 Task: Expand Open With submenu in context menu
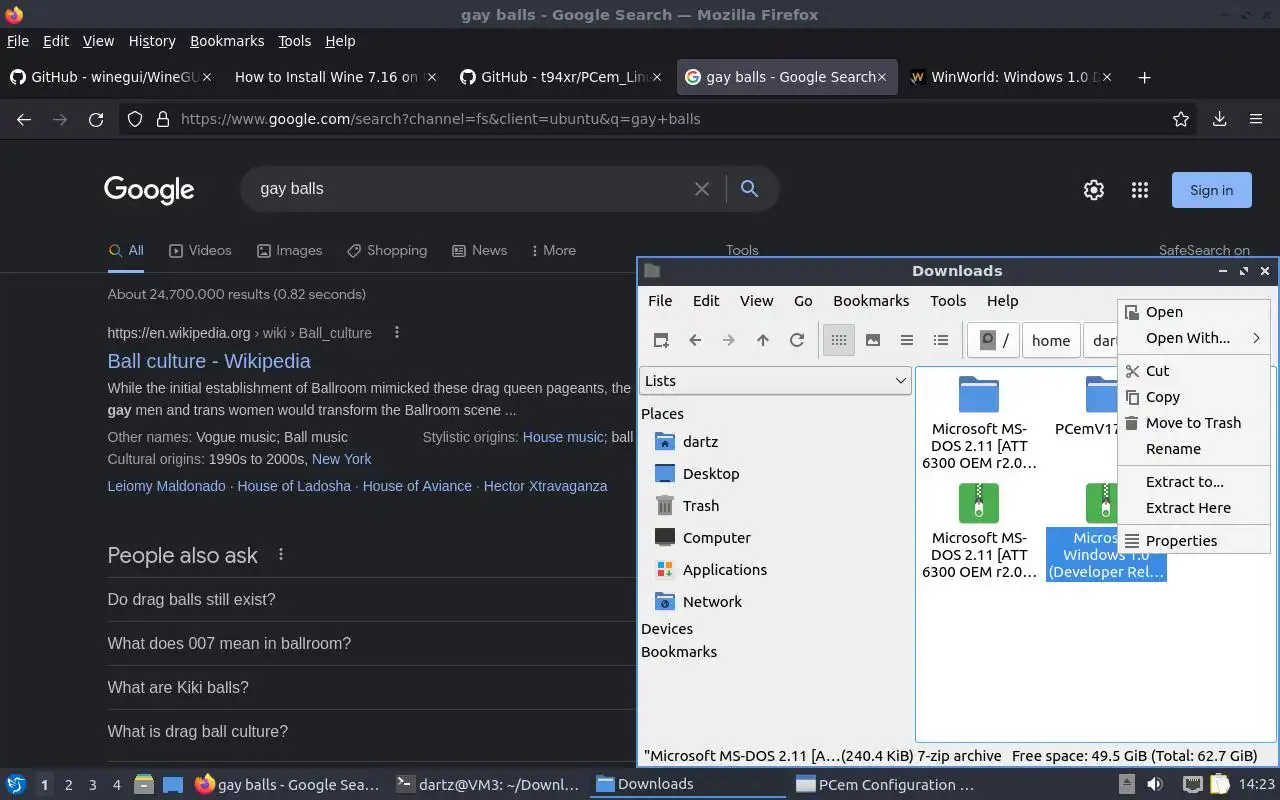[1194, 338]
